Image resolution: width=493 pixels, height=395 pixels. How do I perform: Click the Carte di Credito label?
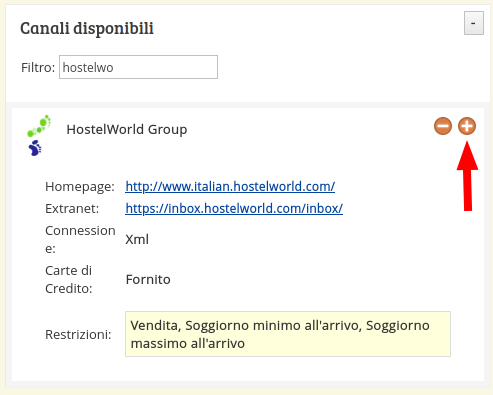[69, 279]
